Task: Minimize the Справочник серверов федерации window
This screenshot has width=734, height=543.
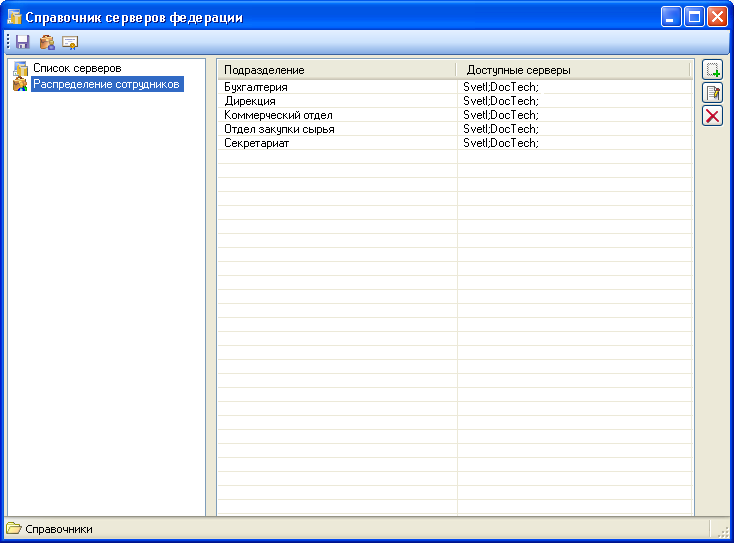Action: (x=671, y=17)
